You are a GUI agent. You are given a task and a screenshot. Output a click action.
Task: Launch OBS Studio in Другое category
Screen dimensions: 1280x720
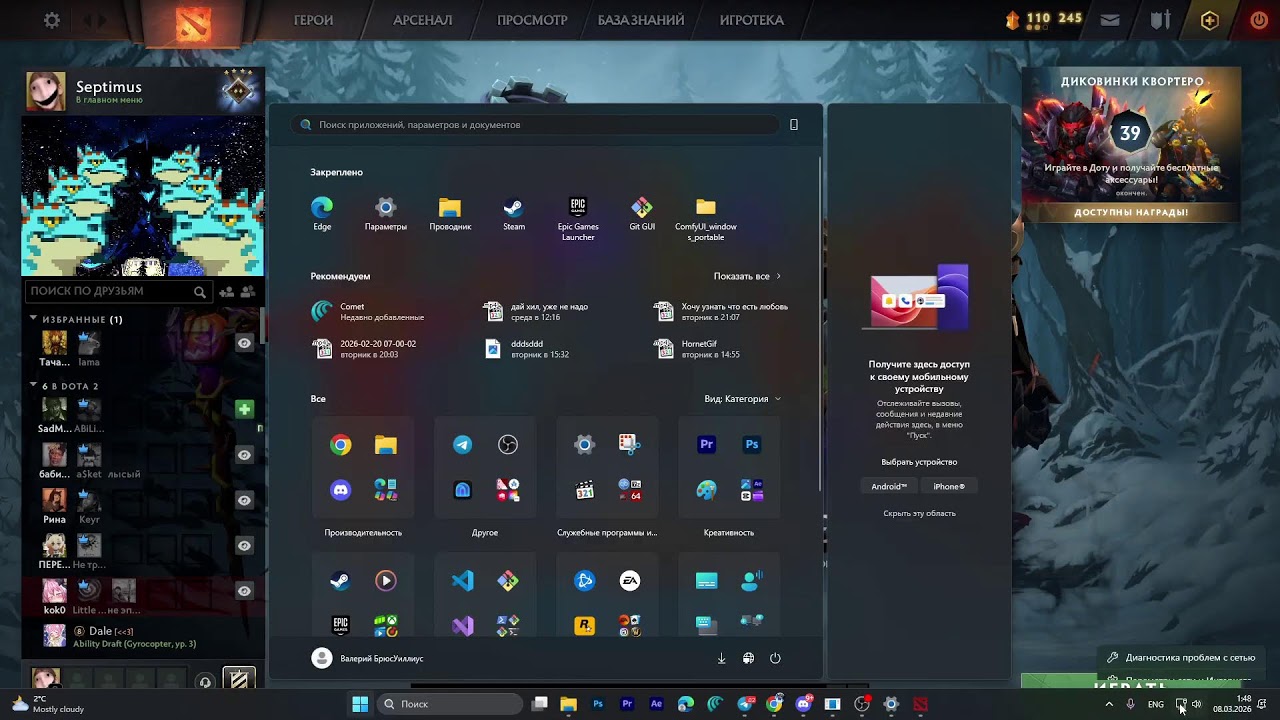click(x=508, y=445)
